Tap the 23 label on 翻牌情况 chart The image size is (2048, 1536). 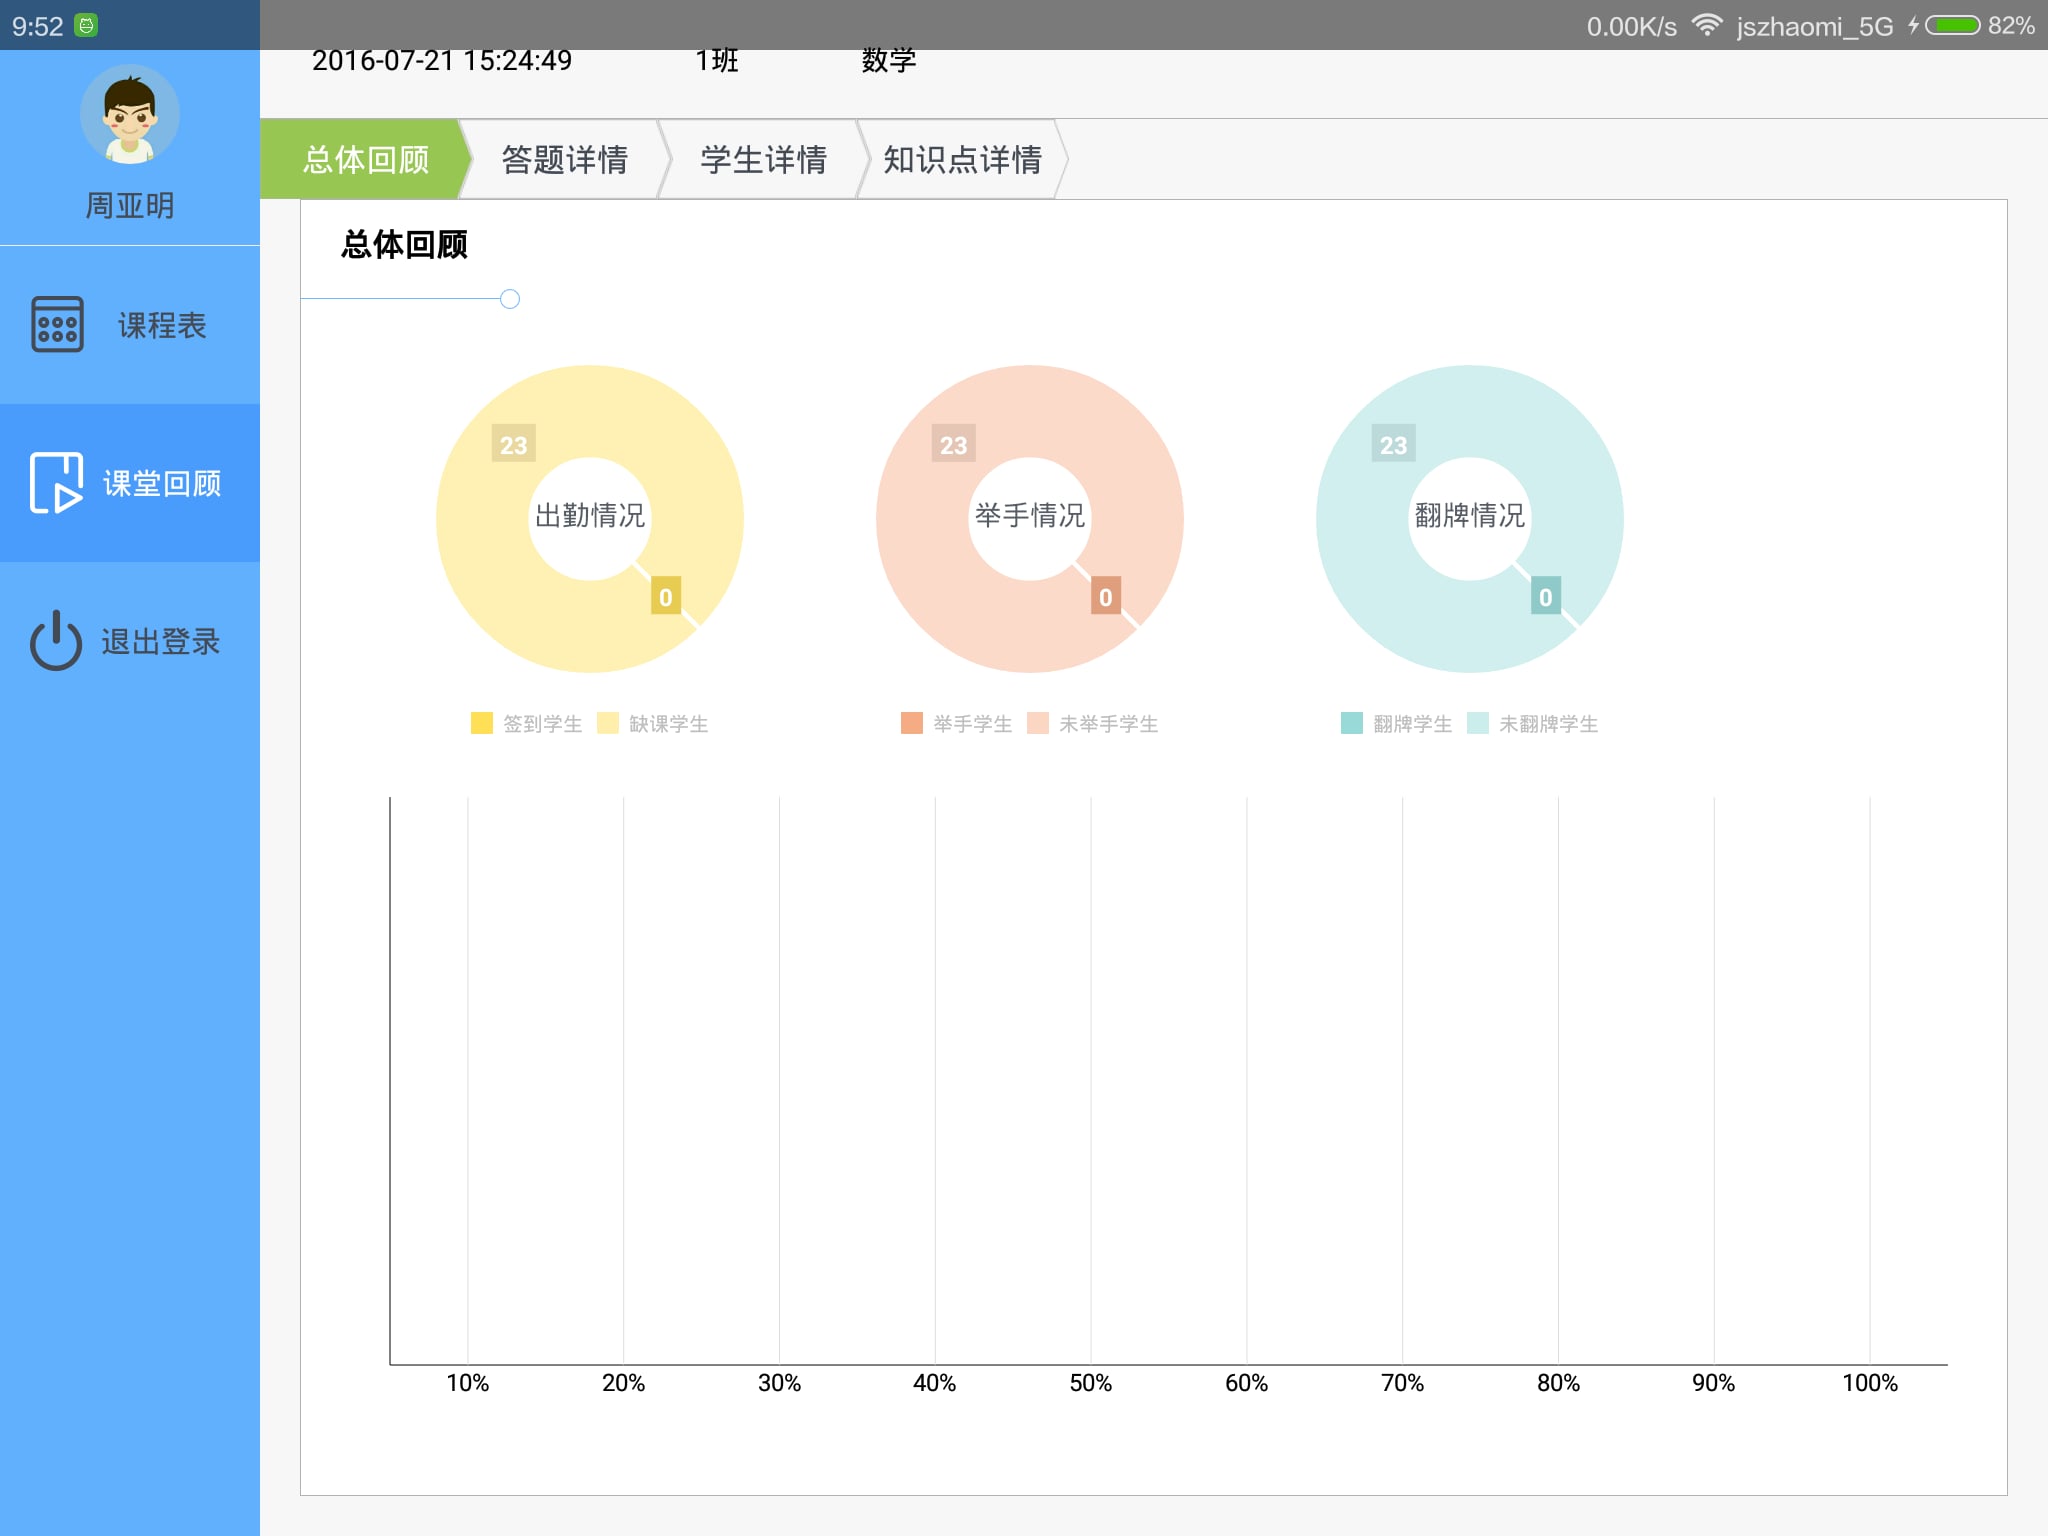point(1394,445)
